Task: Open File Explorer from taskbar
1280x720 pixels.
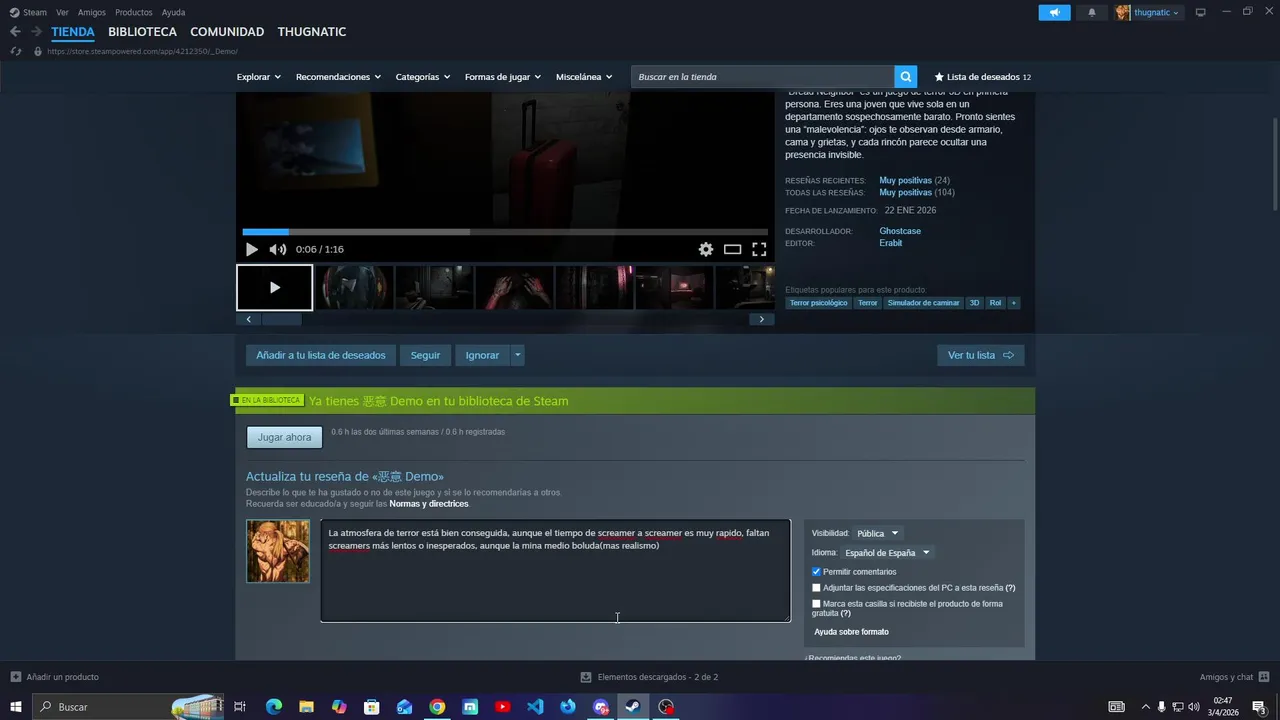Action: [x=306, y=707]
